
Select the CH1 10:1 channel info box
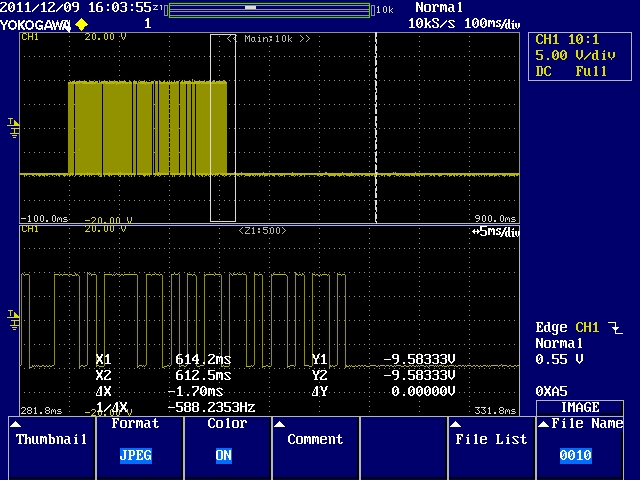pyautogui.click(x=580, y=56)
